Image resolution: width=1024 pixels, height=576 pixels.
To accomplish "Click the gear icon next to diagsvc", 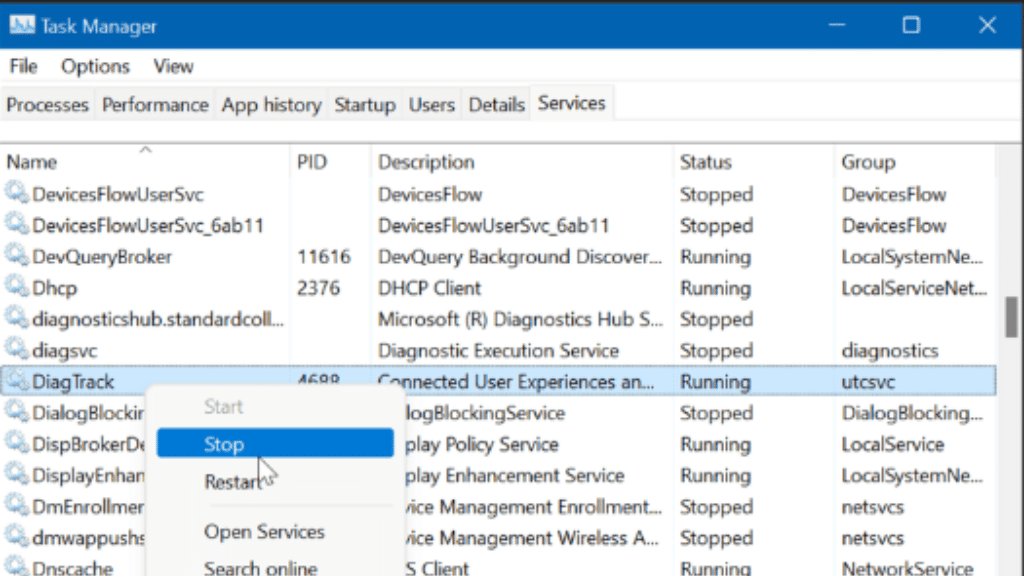I will [x=16, y=350].
